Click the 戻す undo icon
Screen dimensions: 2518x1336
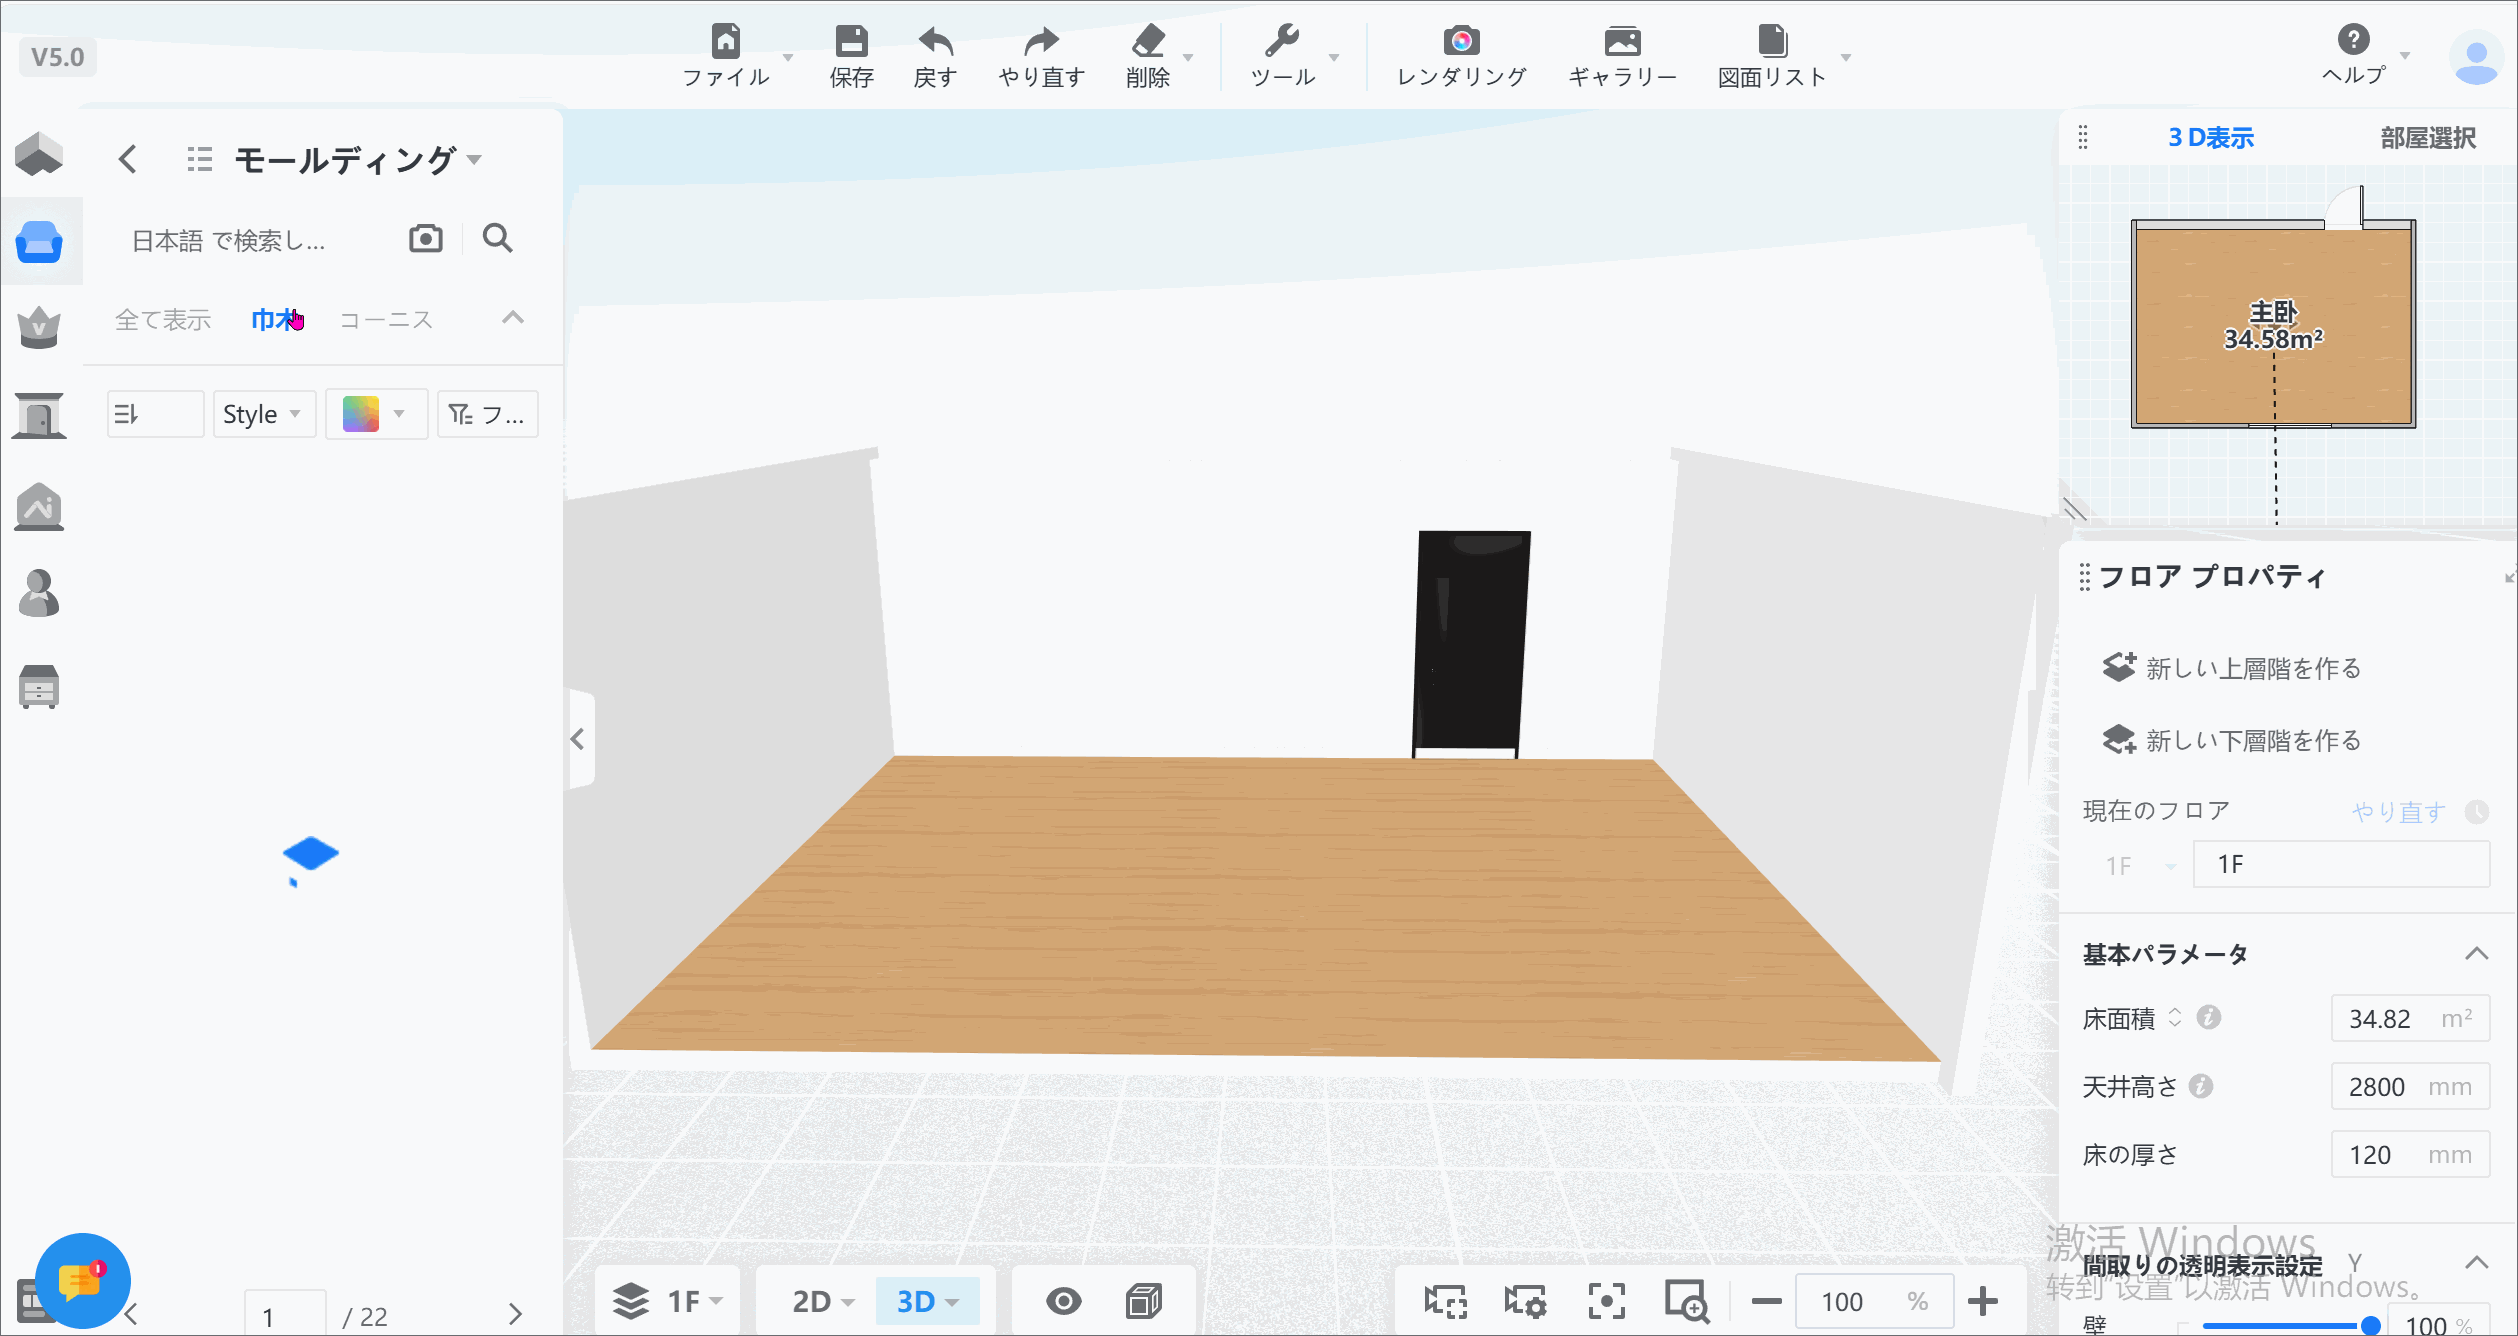pos(936,41)
